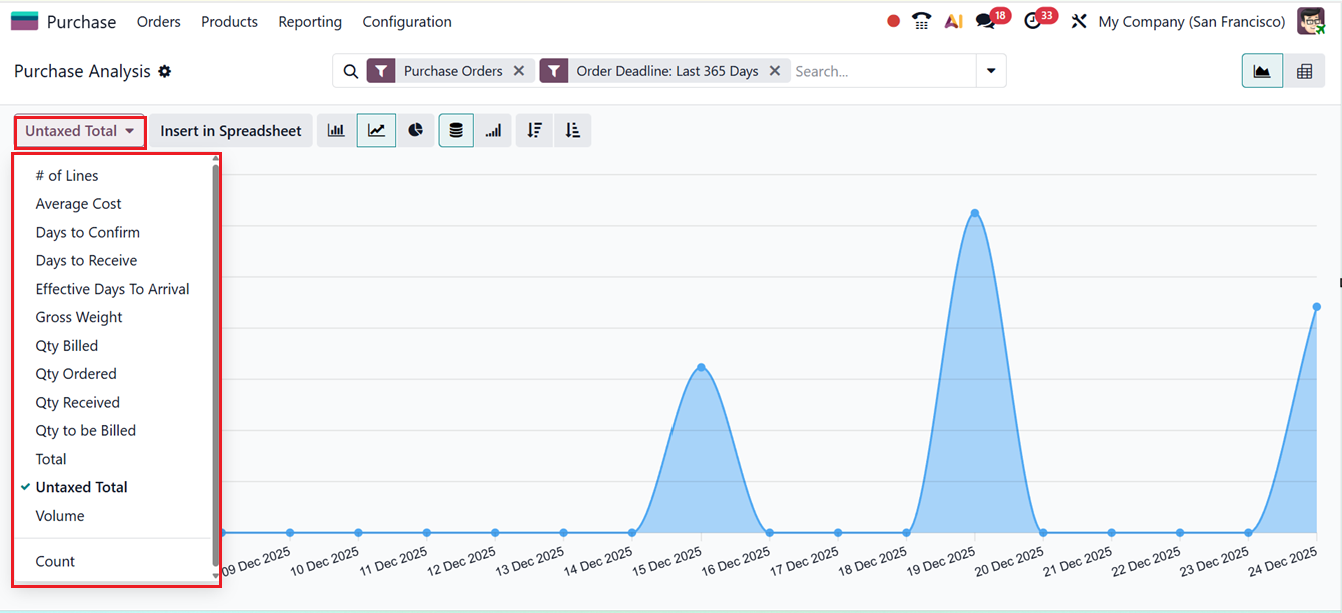Select the Untaxed Total checked measure

(81, 487)
